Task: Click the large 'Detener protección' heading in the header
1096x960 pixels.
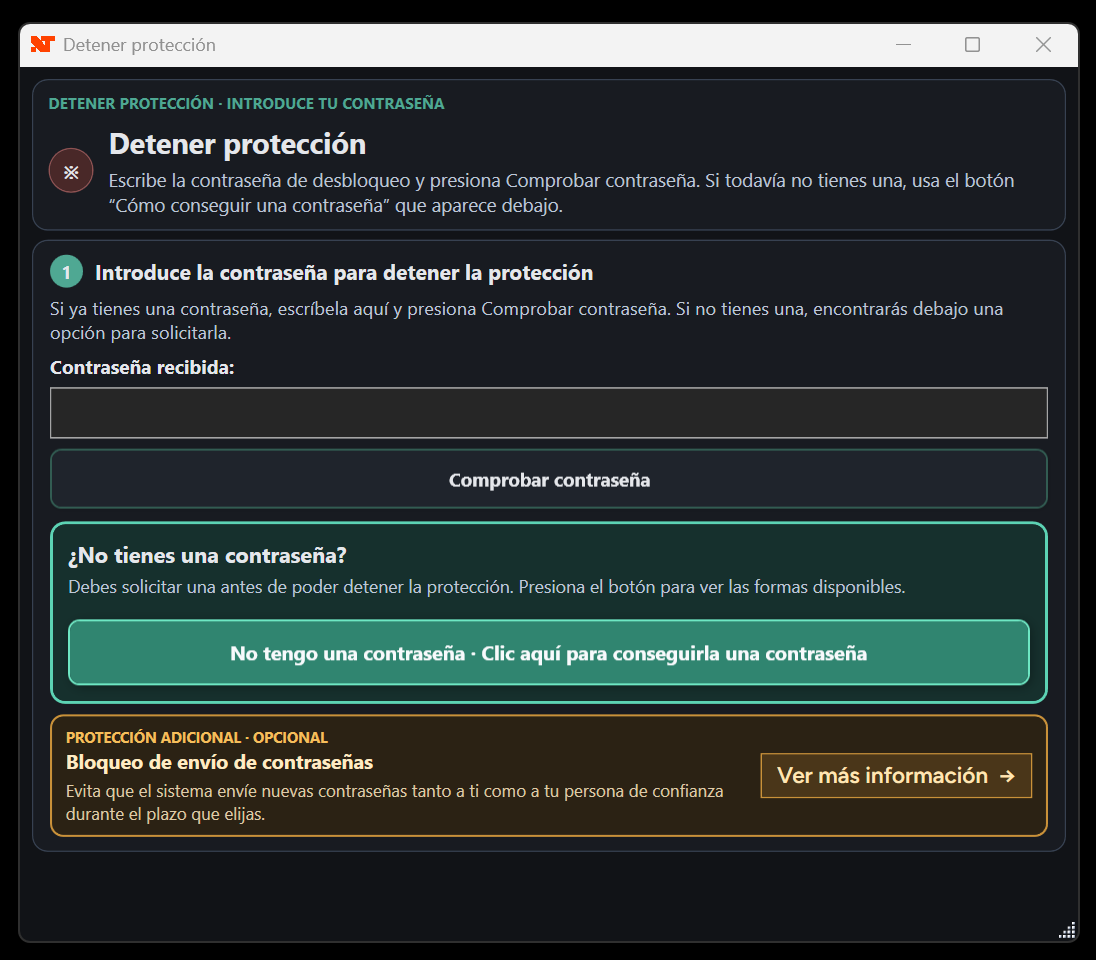Action: click(238, 145)
